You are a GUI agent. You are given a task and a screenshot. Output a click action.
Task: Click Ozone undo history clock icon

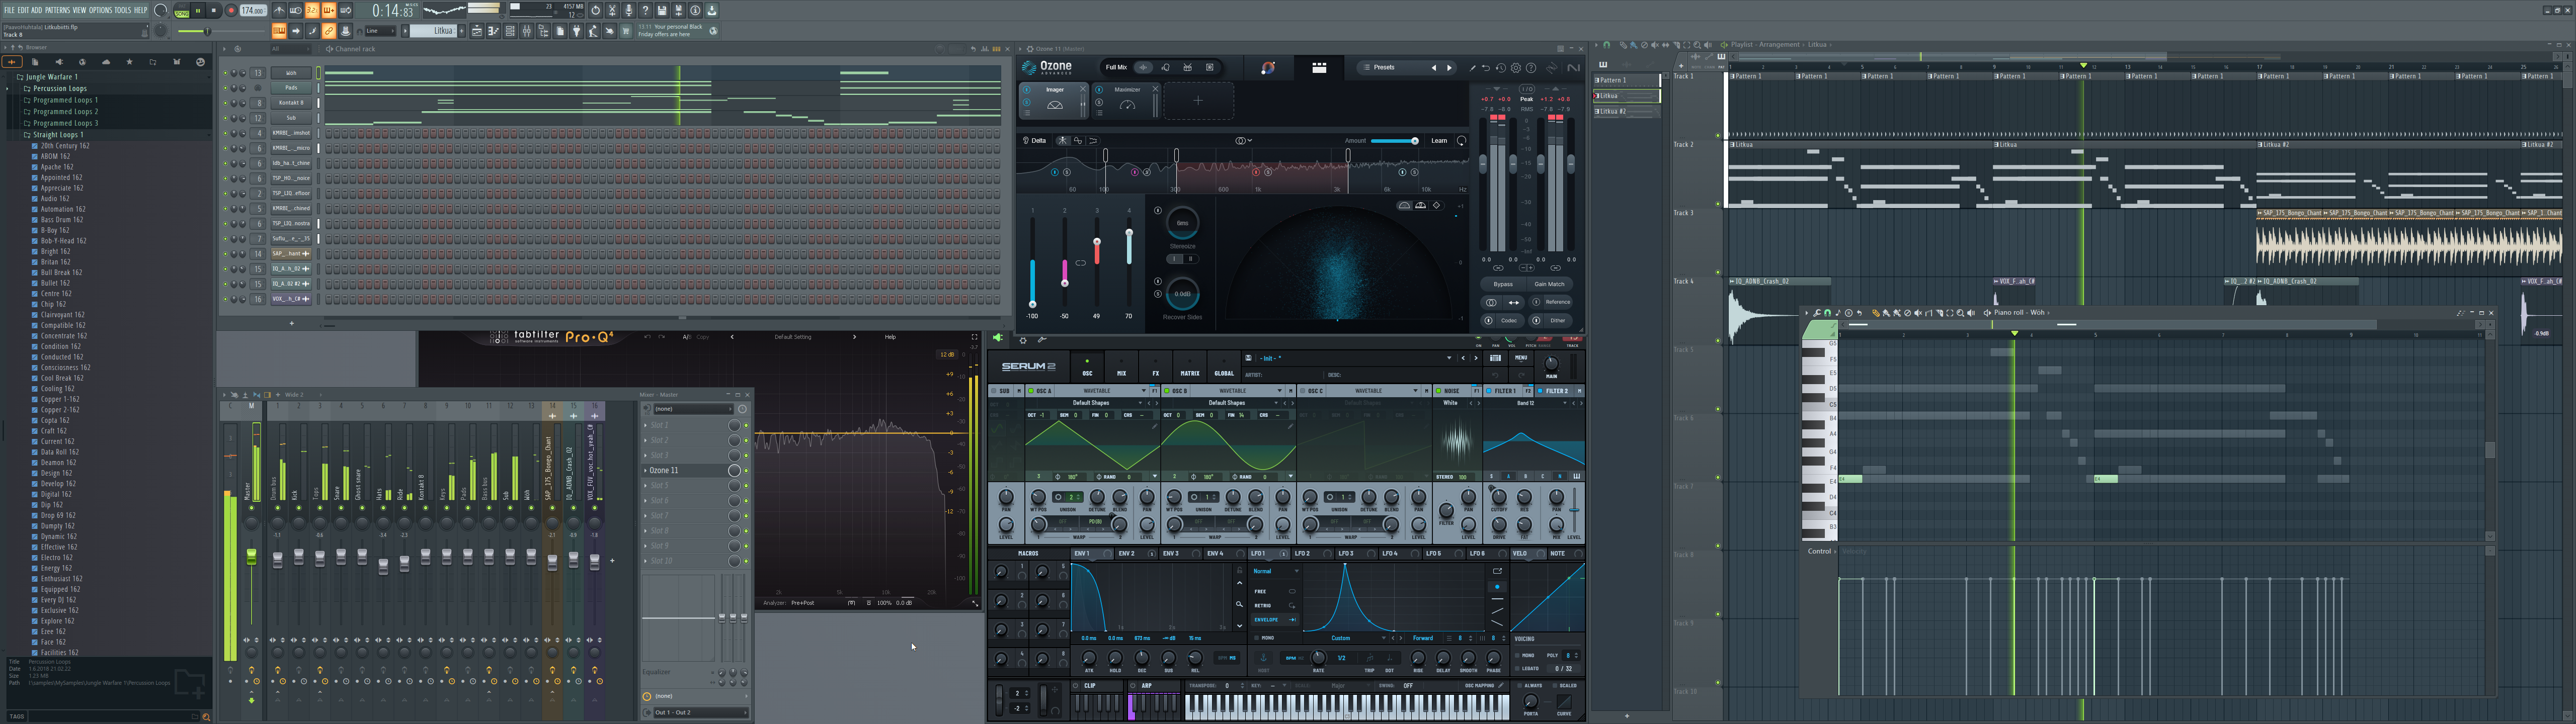(1501, 68)
